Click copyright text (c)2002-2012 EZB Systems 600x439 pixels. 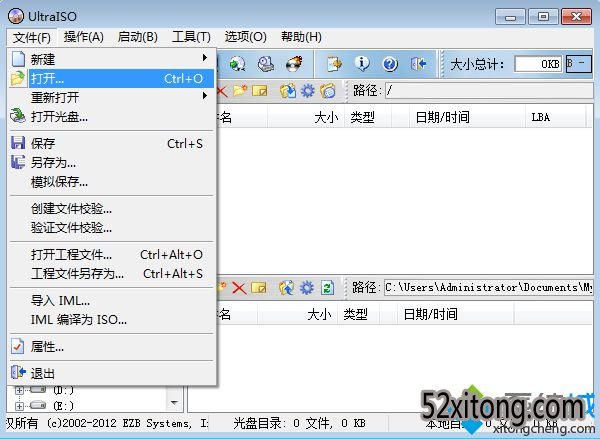point(119,423)
